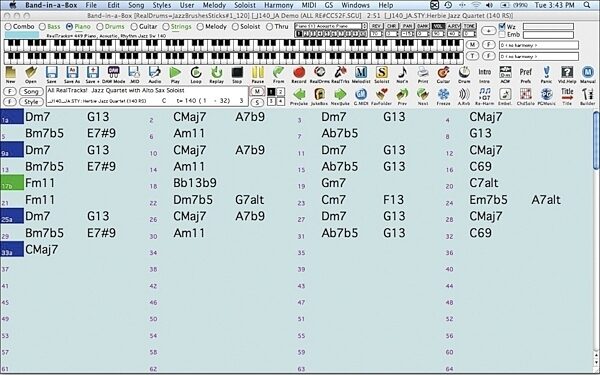Image resolution: width=600 pixels, height=375 pixels.
Task: Click the plus button near Wz
Action: click(x=488, y=31)
